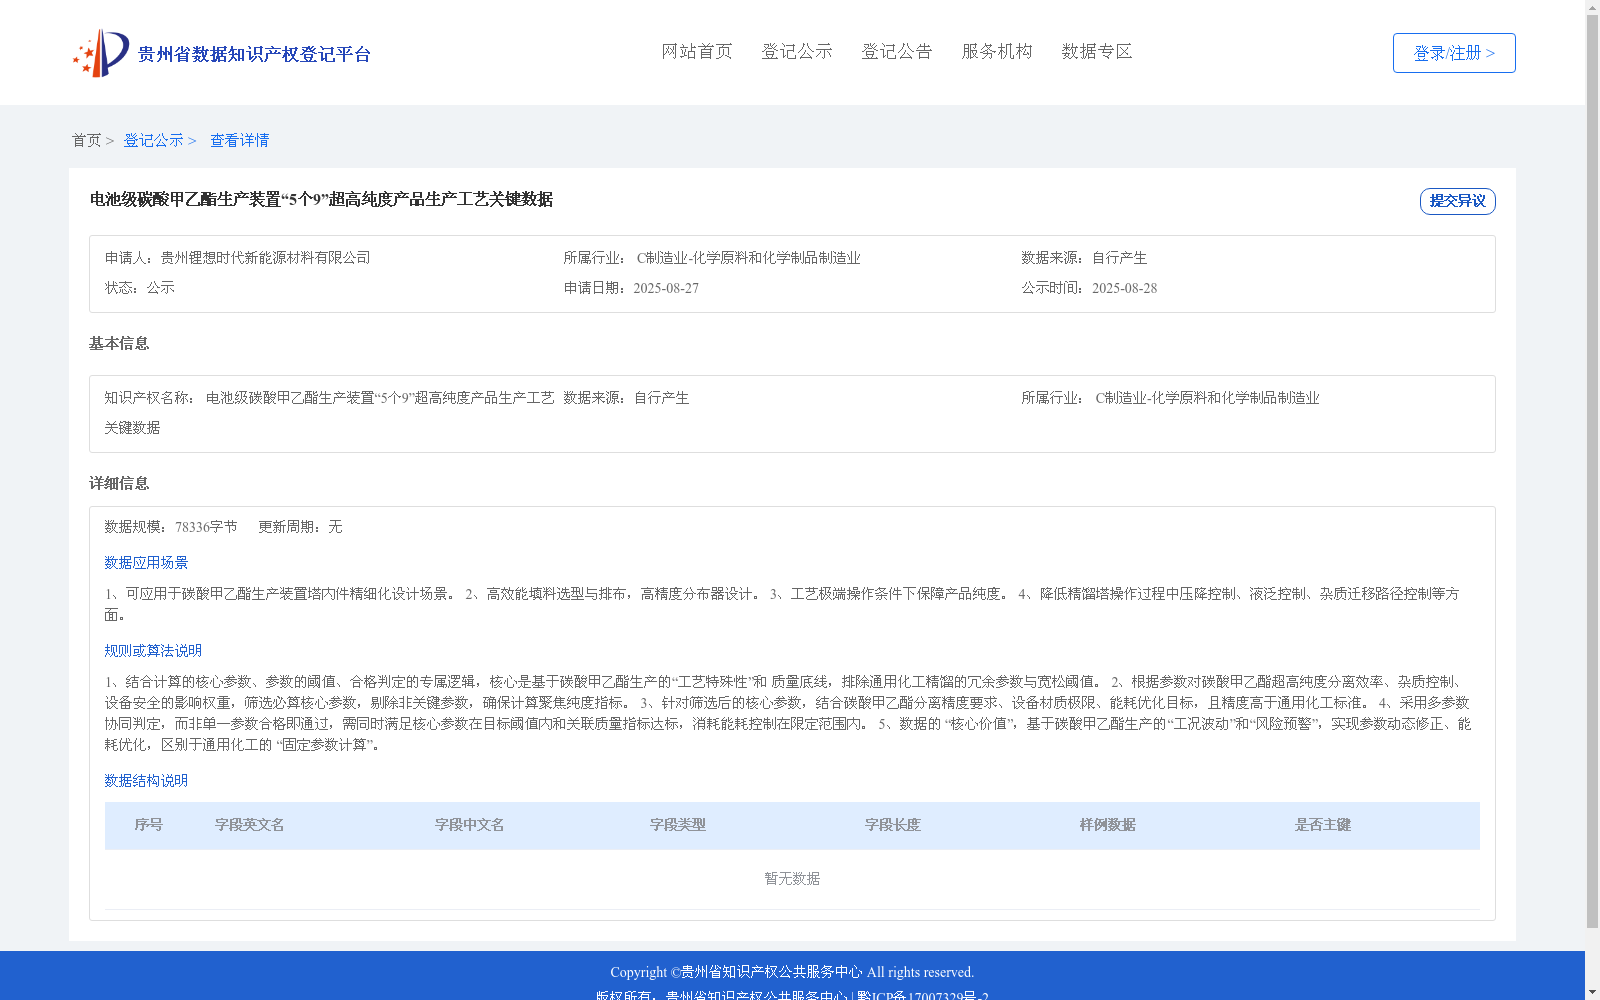Click the 状态: 公示 text
Image resolution: width=1600 pixels, height=1000 pixels.
pyautogui.click(x=140, y=288)
